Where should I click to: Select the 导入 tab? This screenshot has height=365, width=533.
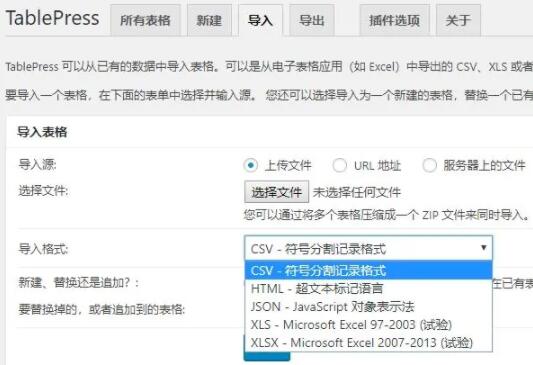(x=260, y=20)
